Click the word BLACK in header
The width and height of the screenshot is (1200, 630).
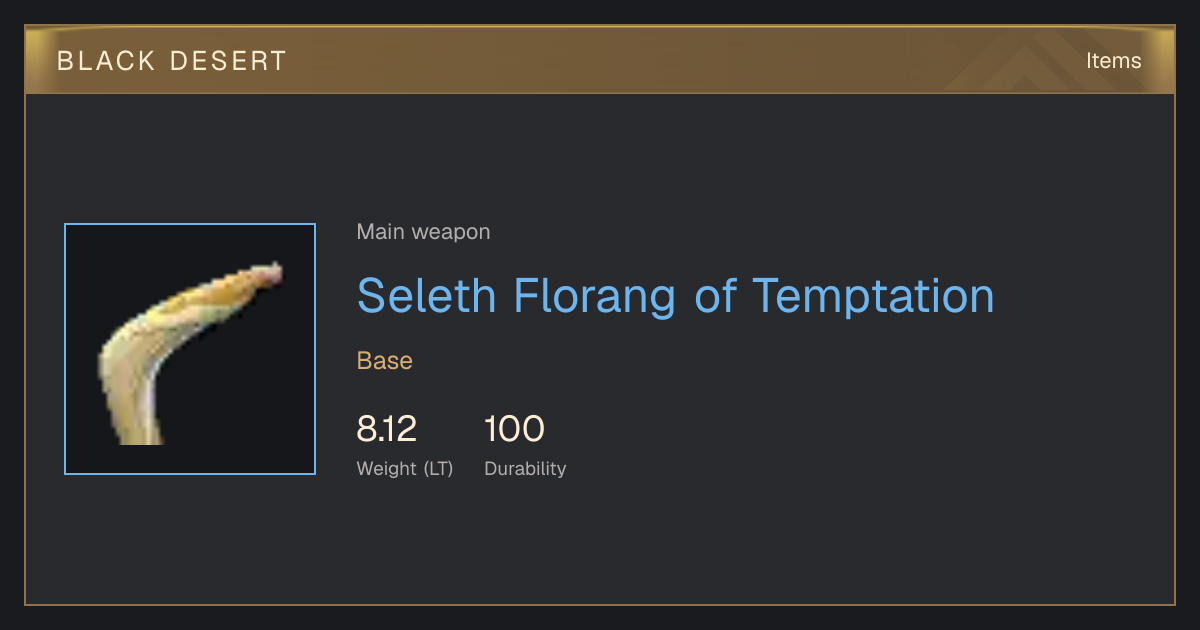point(105,61)
